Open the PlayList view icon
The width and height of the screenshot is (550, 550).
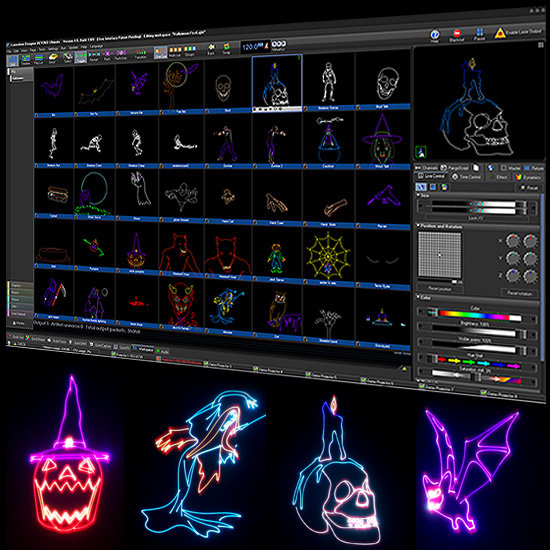point(39,59)
